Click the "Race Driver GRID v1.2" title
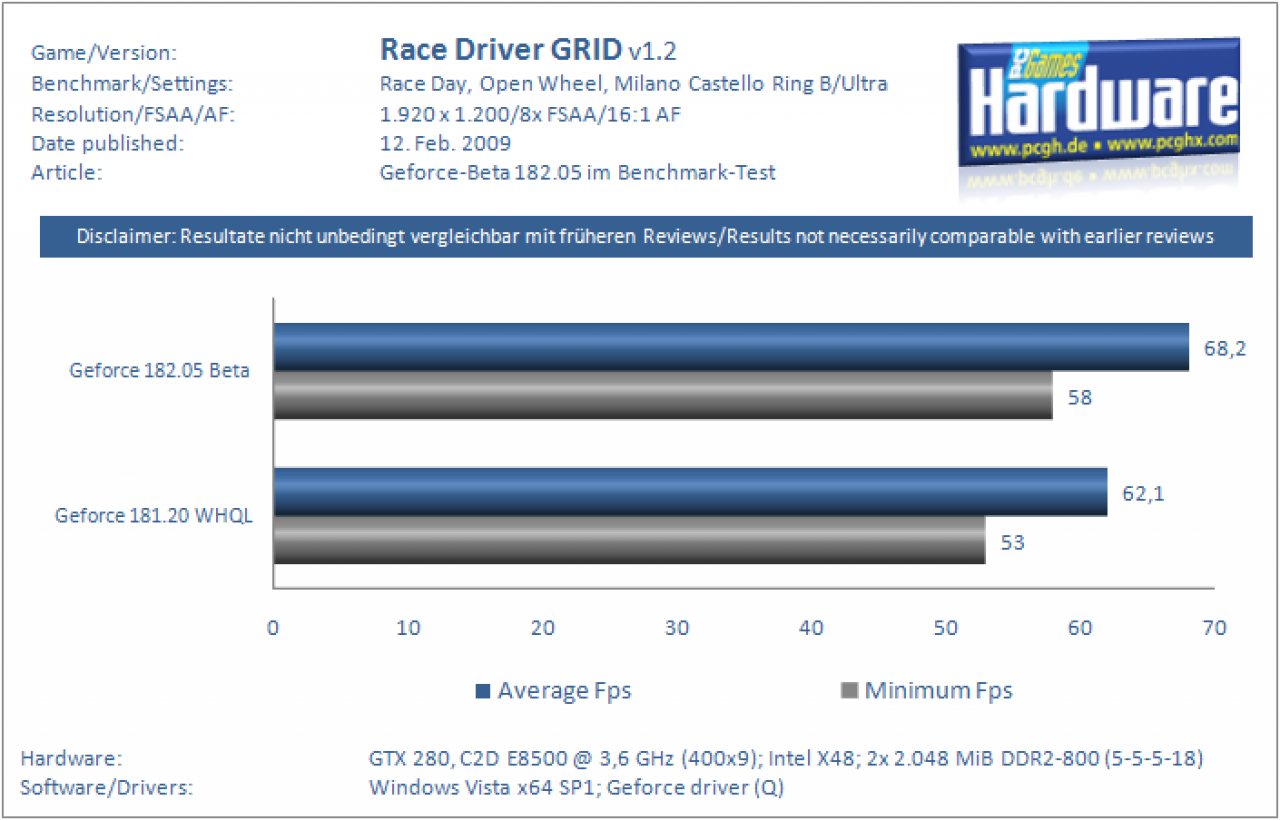The image size is (1280, 820). pos(531,50)
